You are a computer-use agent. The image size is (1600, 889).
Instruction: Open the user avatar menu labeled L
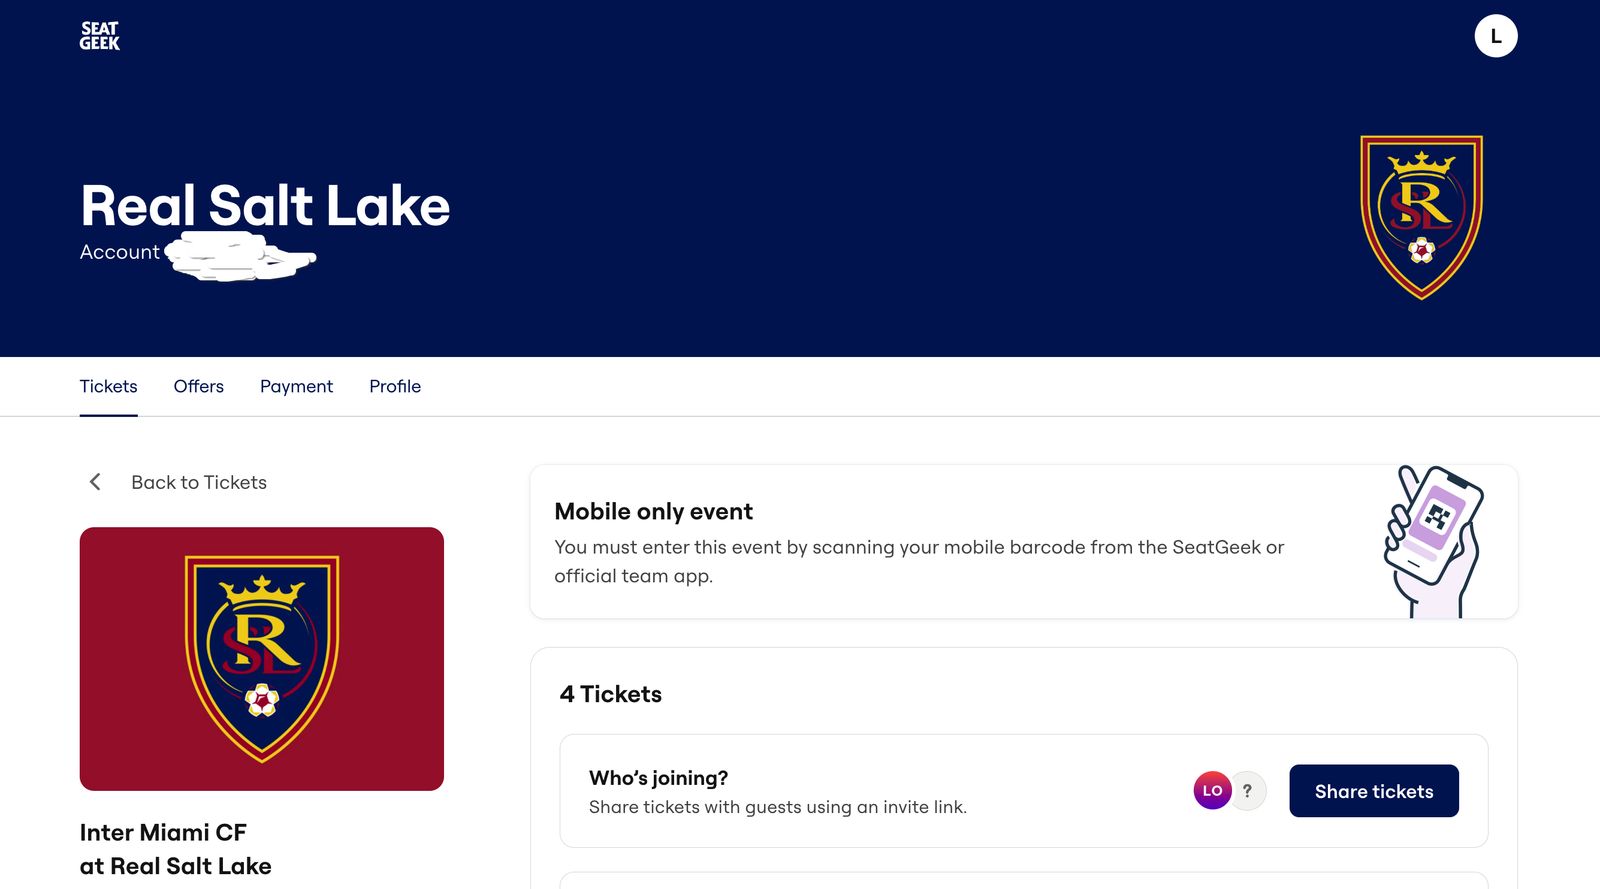pyautogui.click(x=1495, y=36)
